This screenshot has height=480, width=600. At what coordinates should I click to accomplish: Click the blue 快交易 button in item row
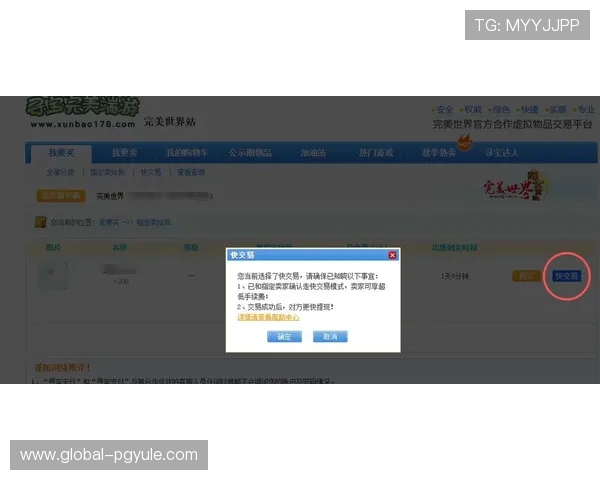click(x=567, y=276)
